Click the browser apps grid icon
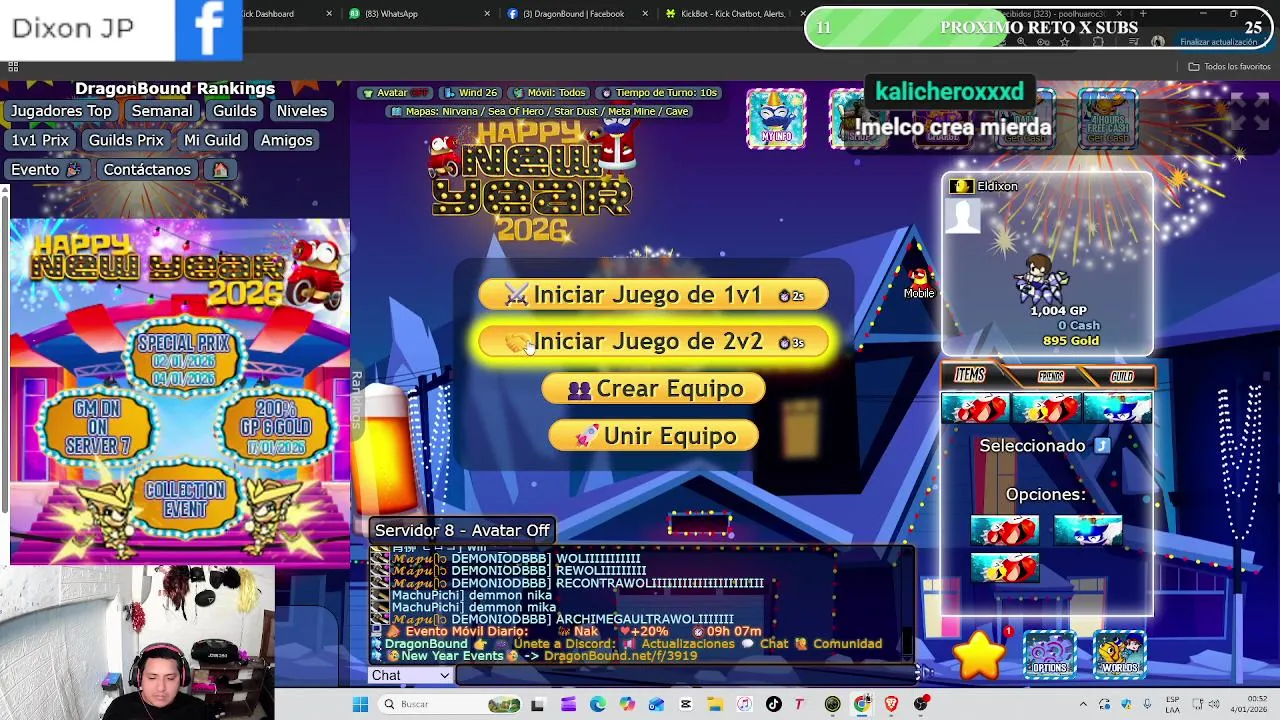The height and width of the screenshot is (720, 1280). 13,67
